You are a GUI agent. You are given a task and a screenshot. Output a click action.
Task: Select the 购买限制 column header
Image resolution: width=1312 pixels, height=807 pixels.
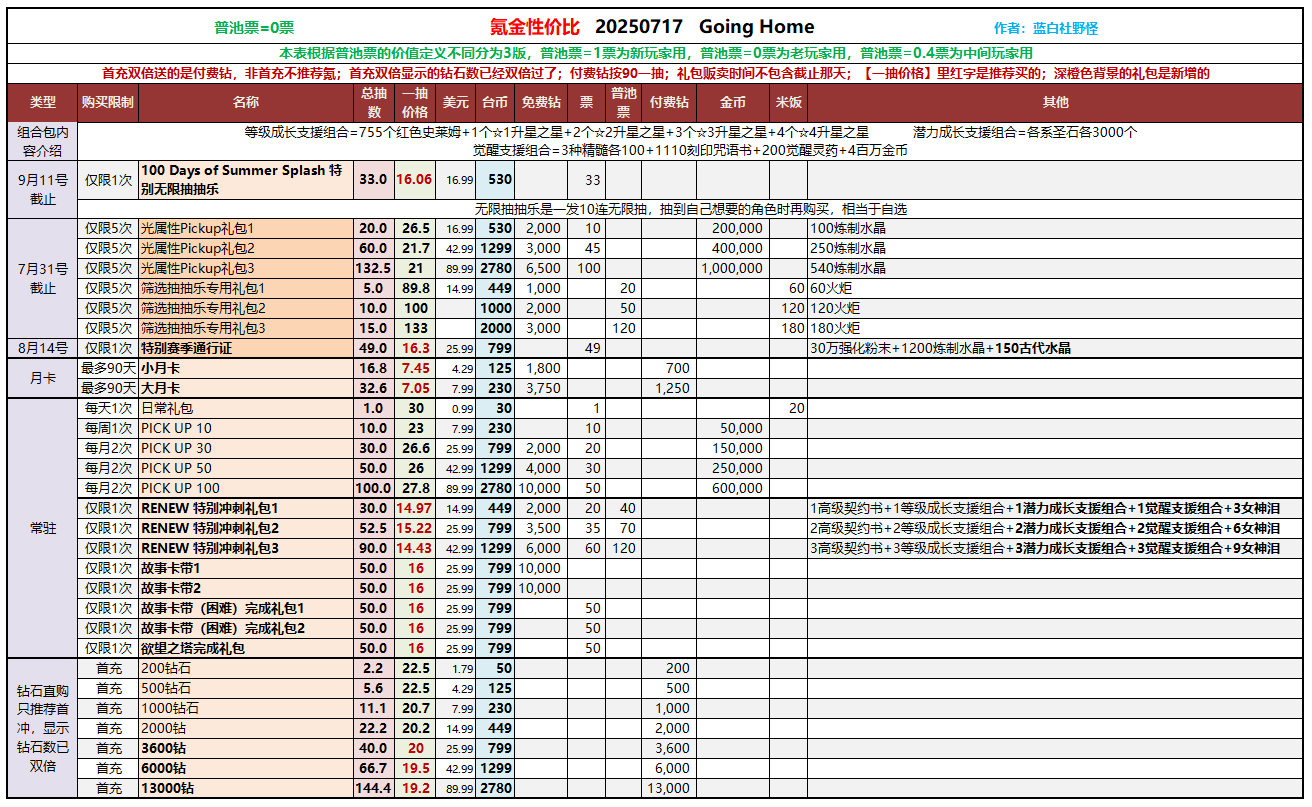[x=108, y=102]
